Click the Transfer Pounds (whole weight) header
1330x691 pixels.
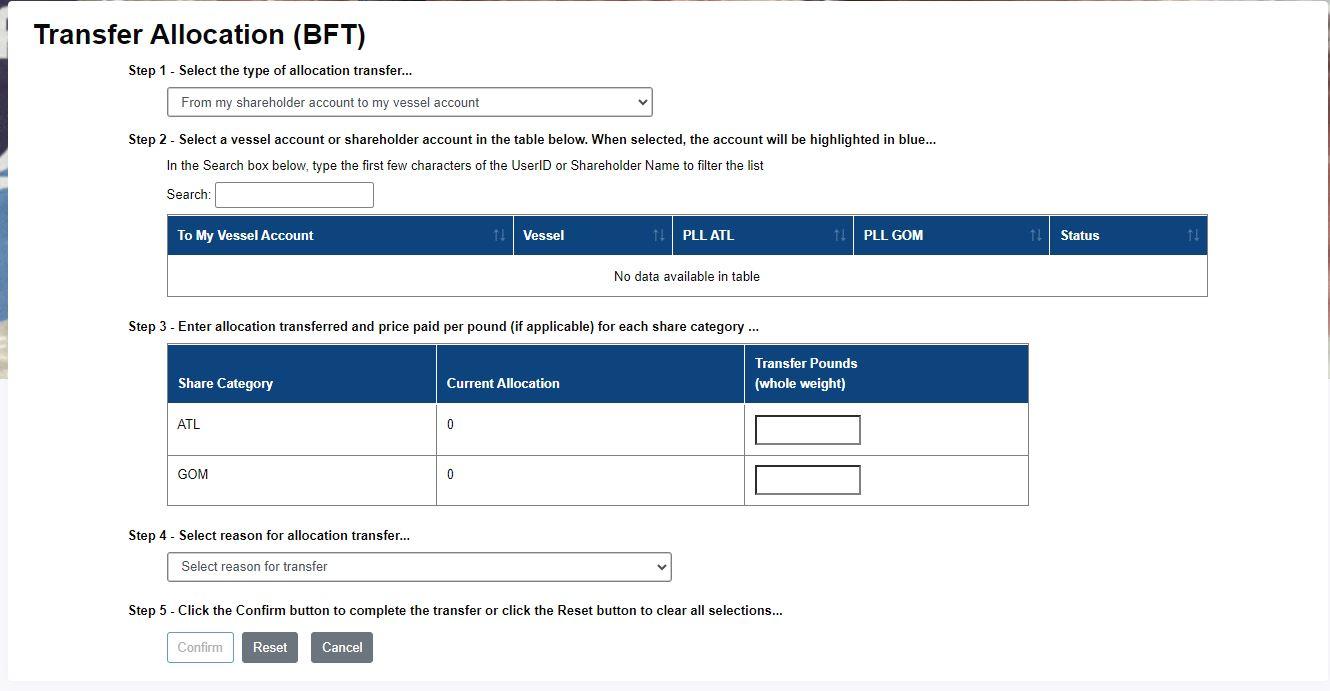pos(806,373)
